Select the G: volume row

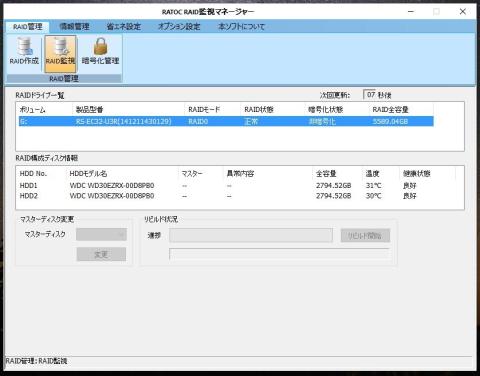coord(226,121)
